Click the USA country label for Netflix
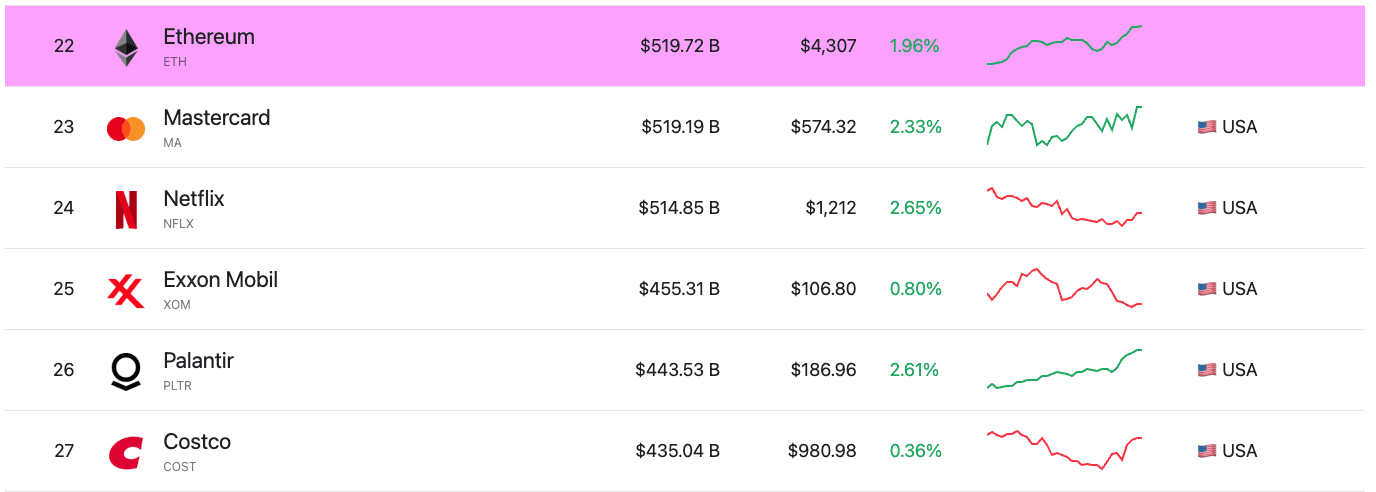The height and width of the screenshot is (492, 1376). pos(1240,208)
